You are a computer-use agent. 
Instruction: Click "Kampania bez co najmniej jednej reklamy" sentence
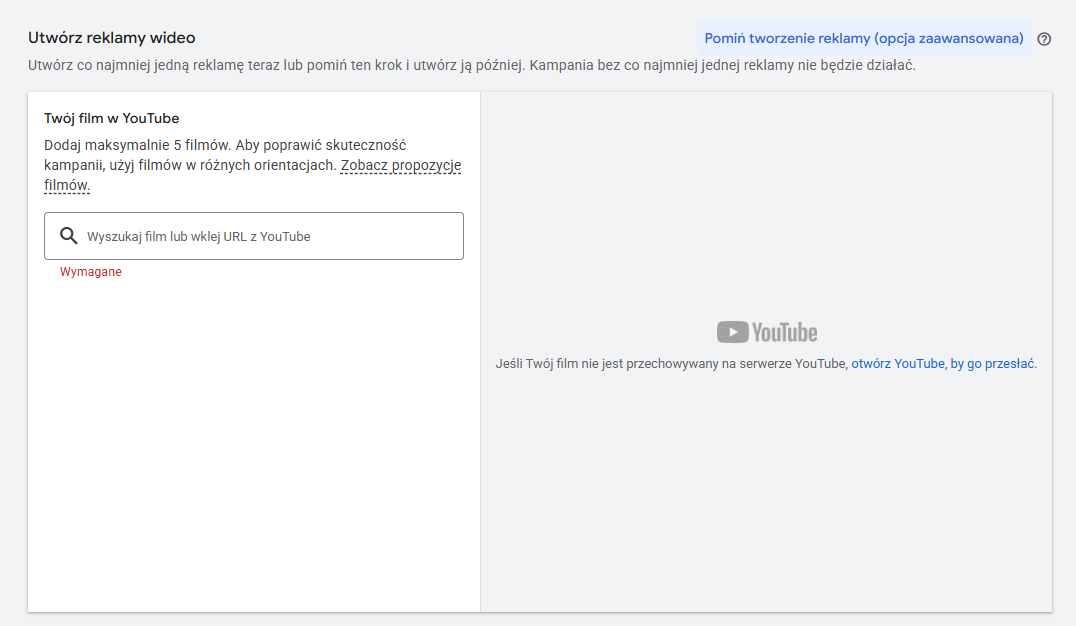[x=722, y=66]
